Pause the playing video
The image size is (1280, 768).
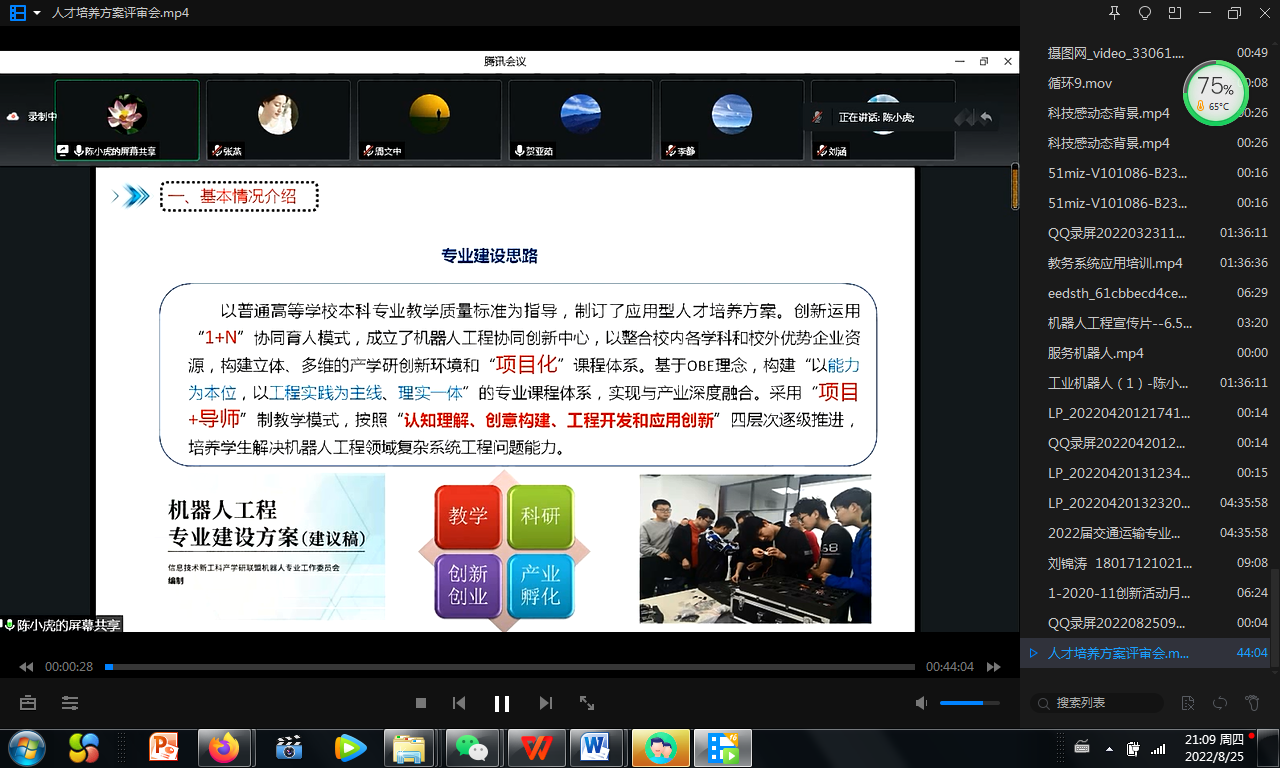[502, 703]
